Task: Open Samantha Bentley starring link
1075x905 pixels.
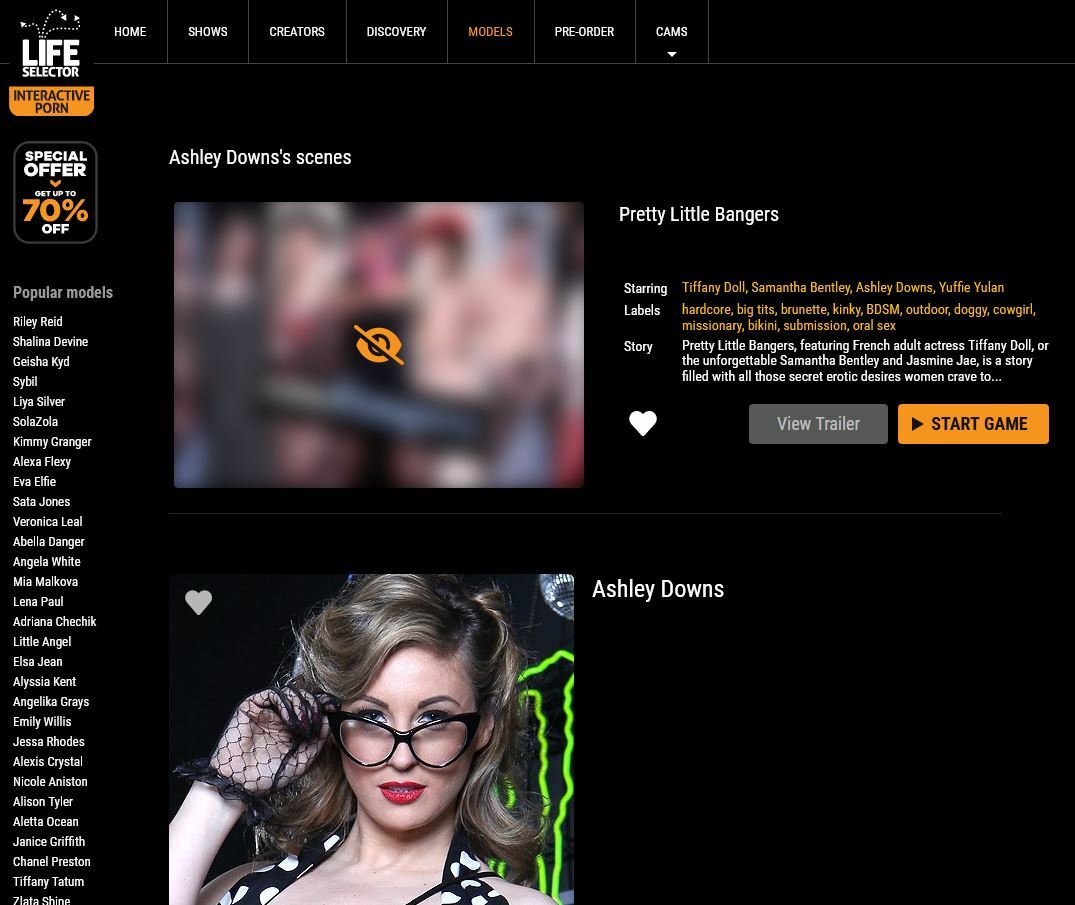Action: point(800,287)
